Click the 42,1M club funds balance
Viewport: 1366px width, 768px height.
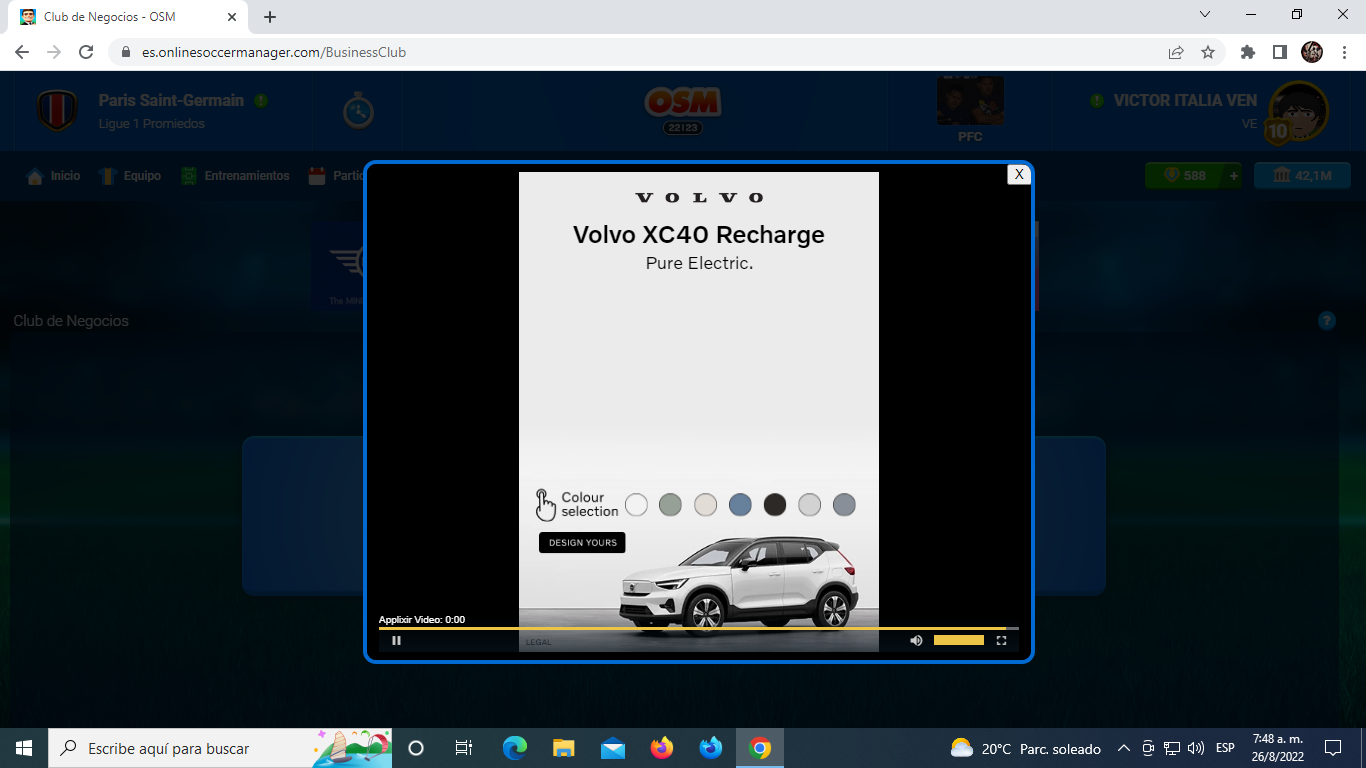point(1302,176)
